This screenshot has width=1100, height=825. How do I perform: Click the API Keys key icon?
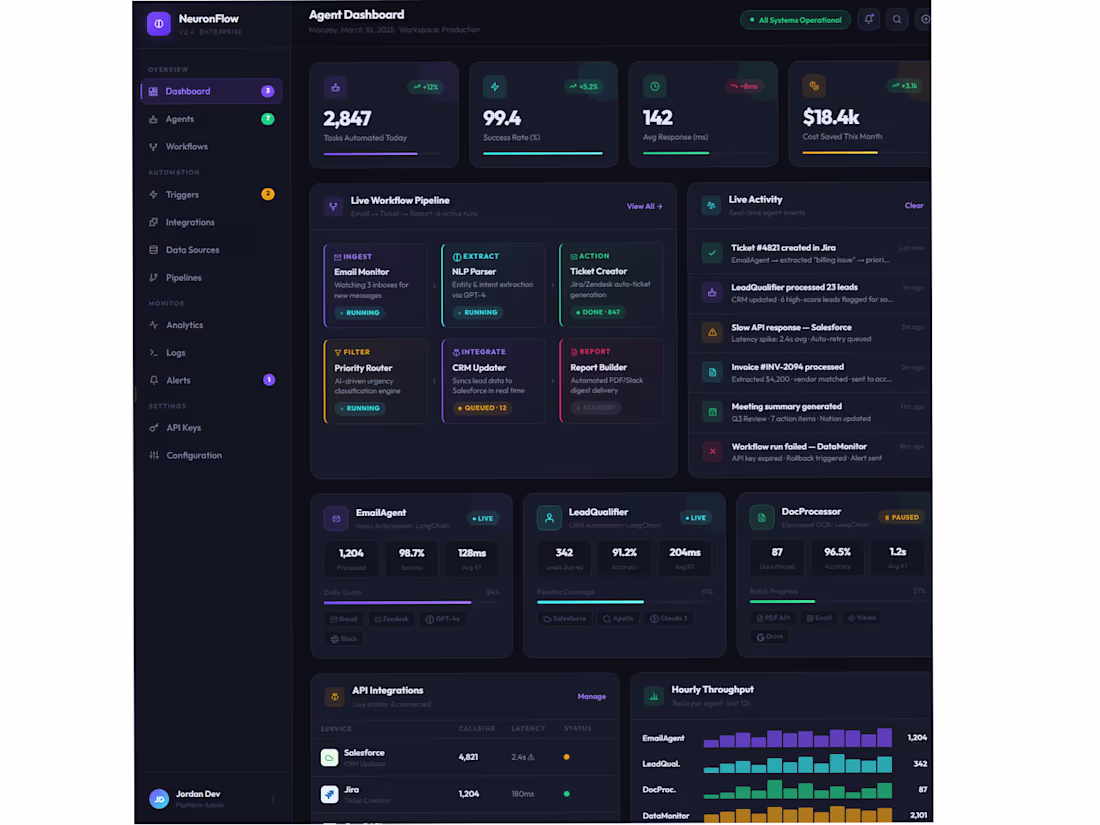pos(154,428)
